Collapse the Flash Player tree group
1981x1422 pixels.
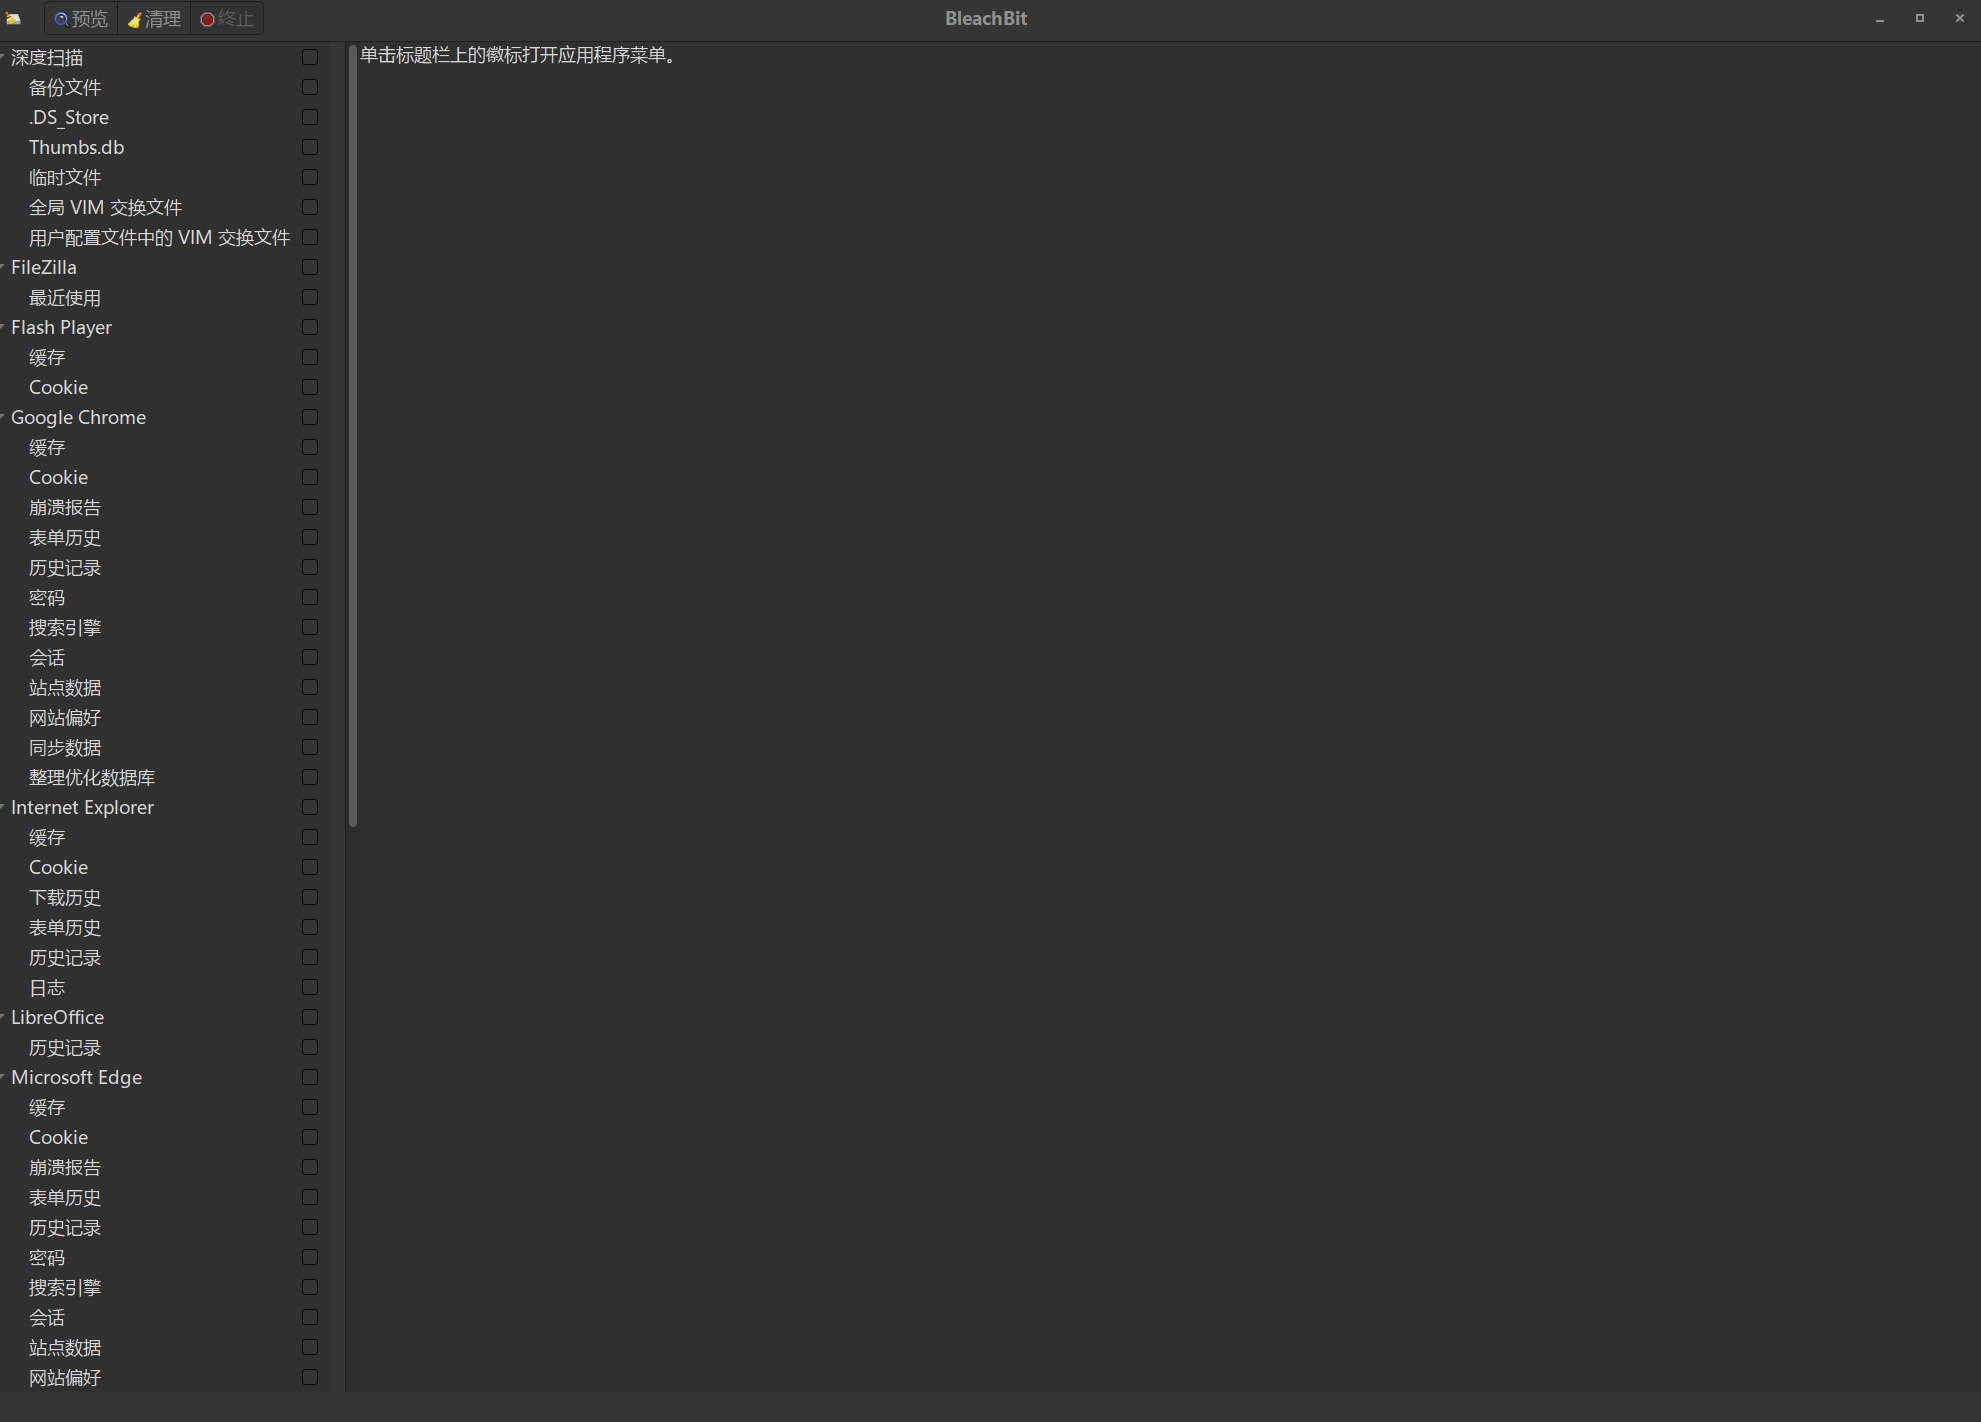(3, 327)
